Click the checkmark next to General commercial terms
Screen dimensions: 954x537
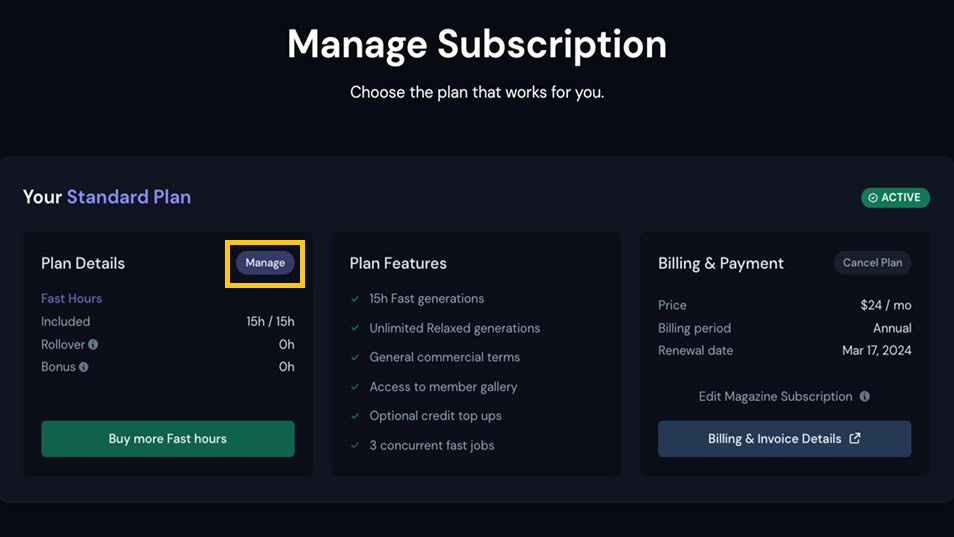[x=355, y=357]
